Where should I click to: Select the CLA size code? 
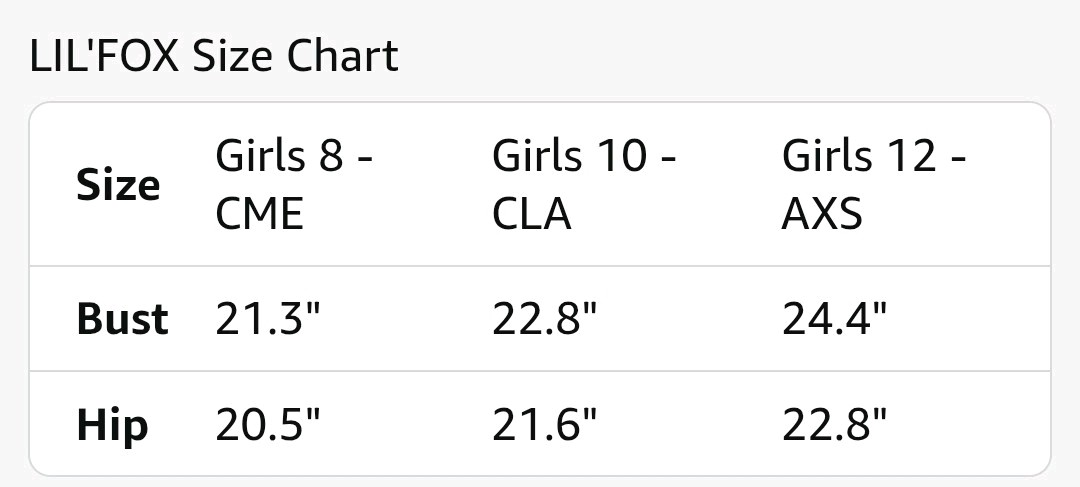click(x=531, y=215)
